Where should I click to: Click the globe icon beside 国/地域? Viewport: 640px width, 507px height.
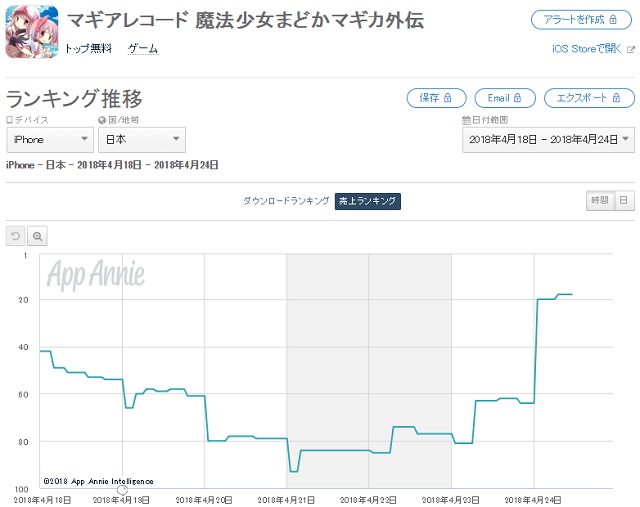click(x=102, y=120)
